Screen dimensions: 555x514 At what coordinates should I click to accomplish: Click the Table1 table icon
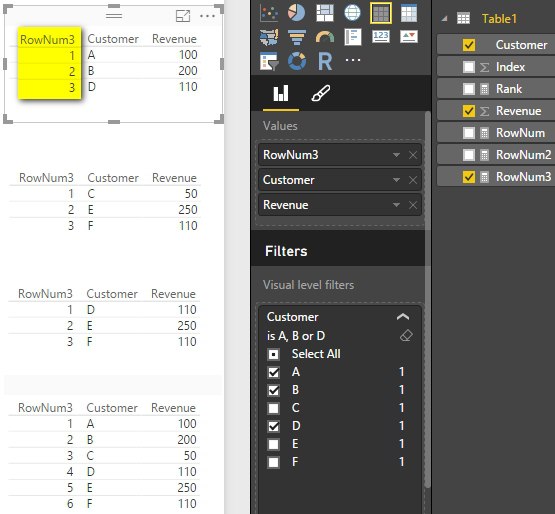click(x=463, y=18)
